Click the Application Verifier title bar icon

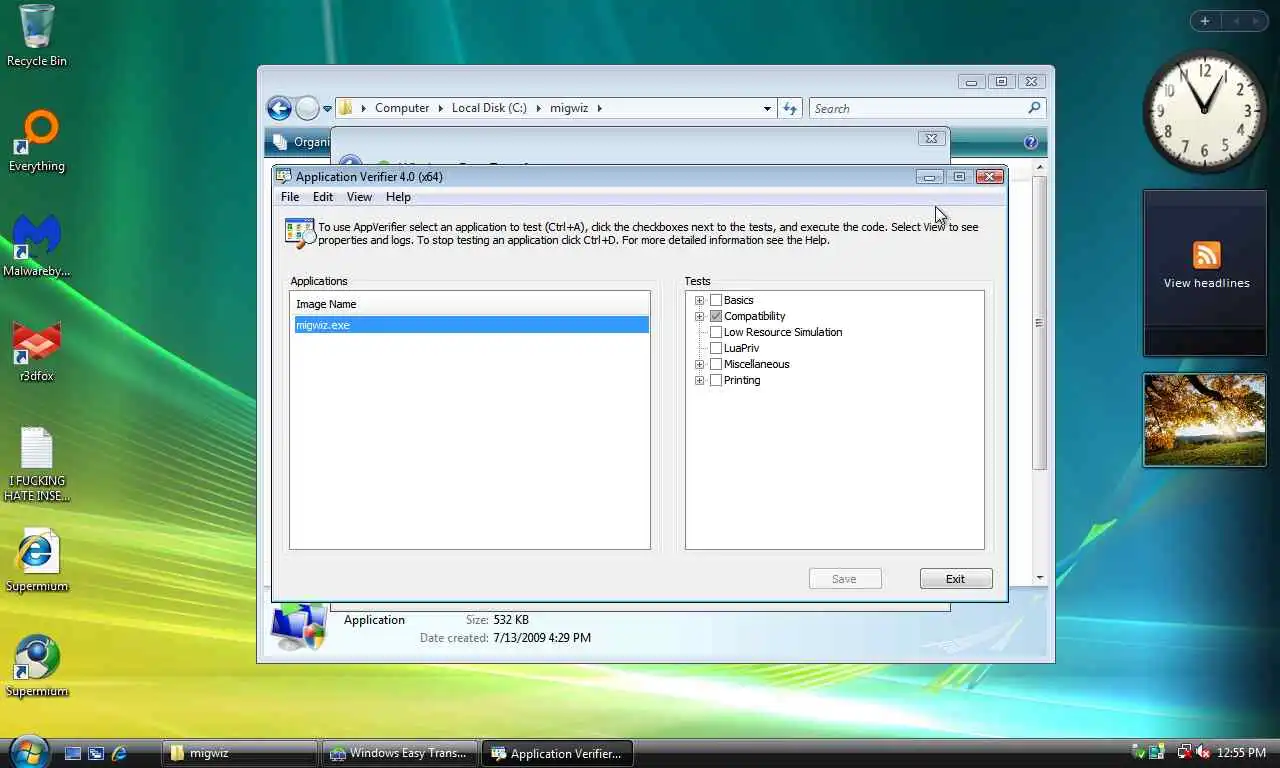pyautogui.click(x=284, y=176)
